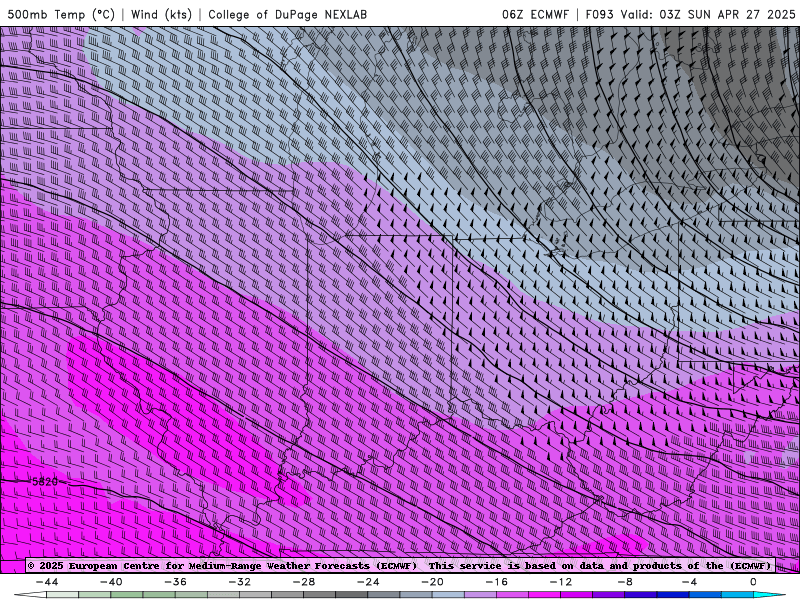The image size is (800, 600).
Task: Click the "-44" color scale label
Action: coord(47,582)
